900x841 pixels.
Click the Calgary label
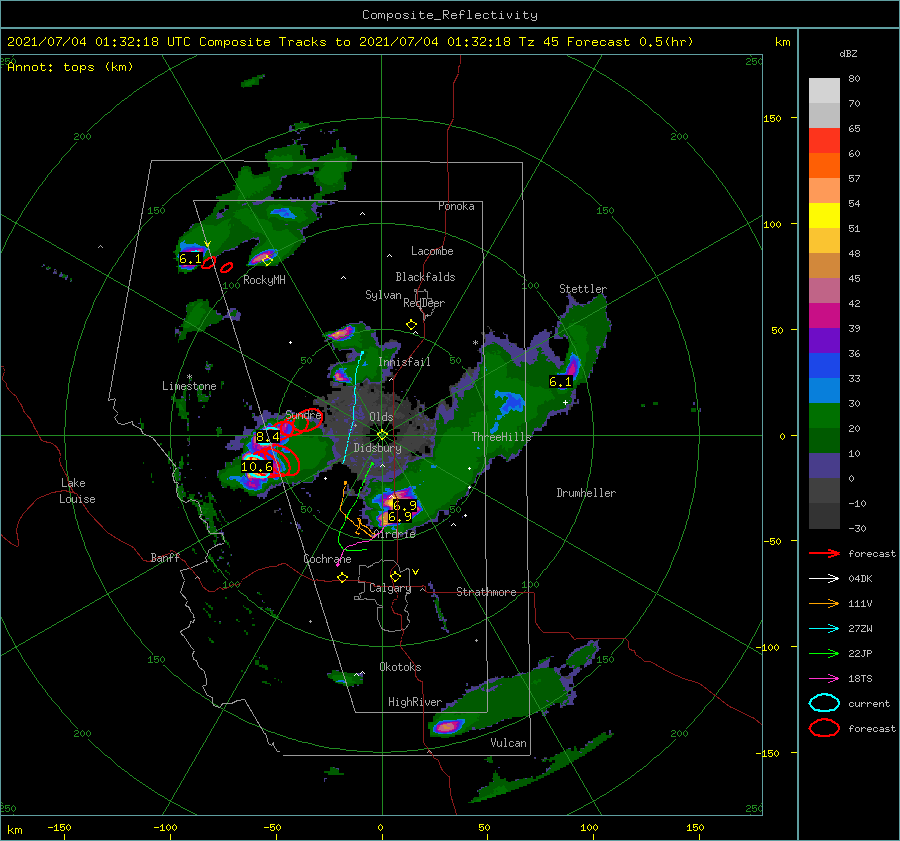click(x=390, y=588)
